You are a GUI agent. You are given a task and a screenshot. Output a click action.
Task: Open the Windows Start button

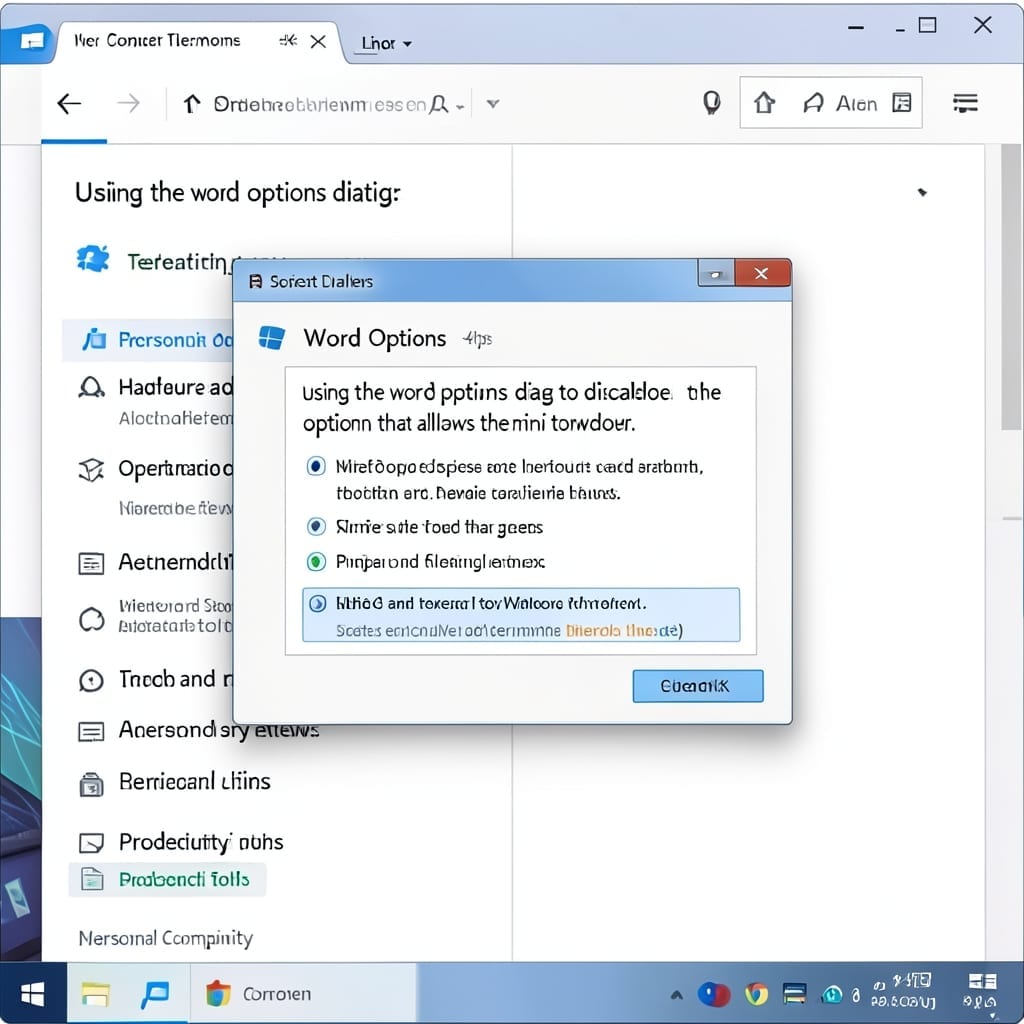pyautogui.click(x=33, y=995)
